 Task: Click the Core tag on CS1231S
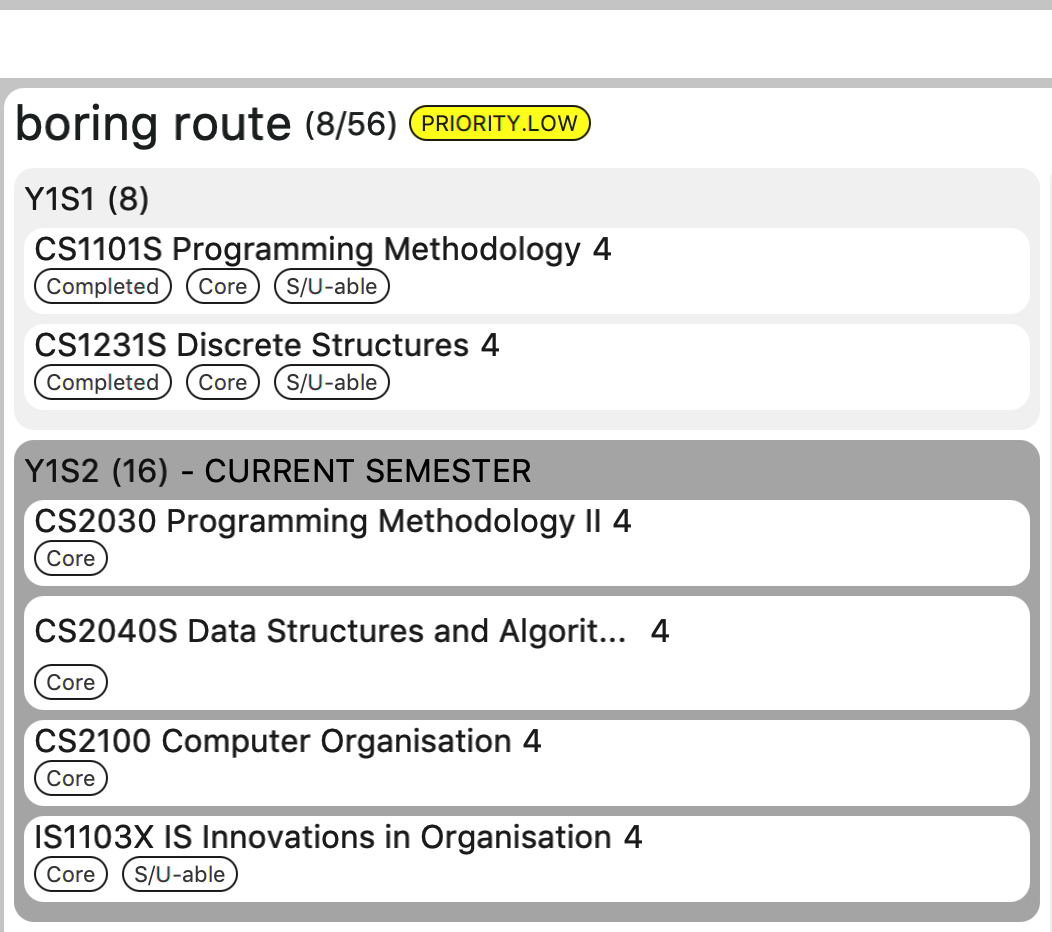223,382
